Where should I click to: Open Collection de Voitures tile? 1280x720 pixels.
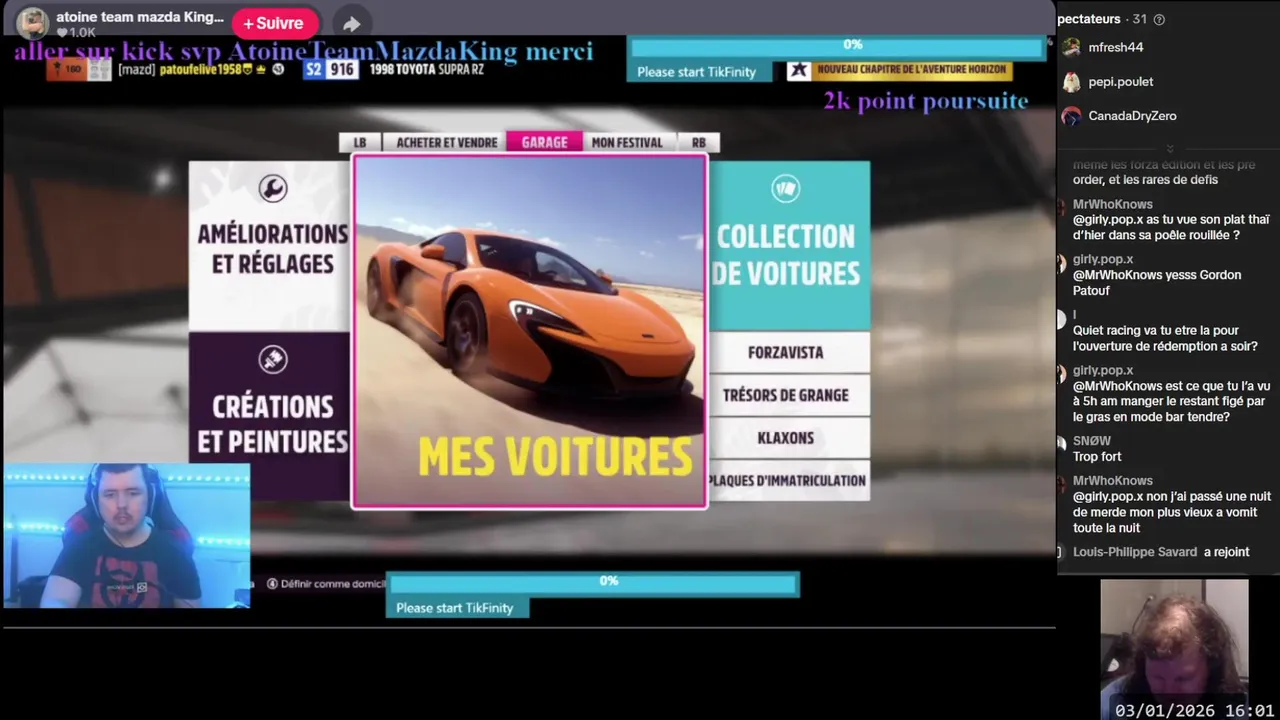[x=788, y=246]
